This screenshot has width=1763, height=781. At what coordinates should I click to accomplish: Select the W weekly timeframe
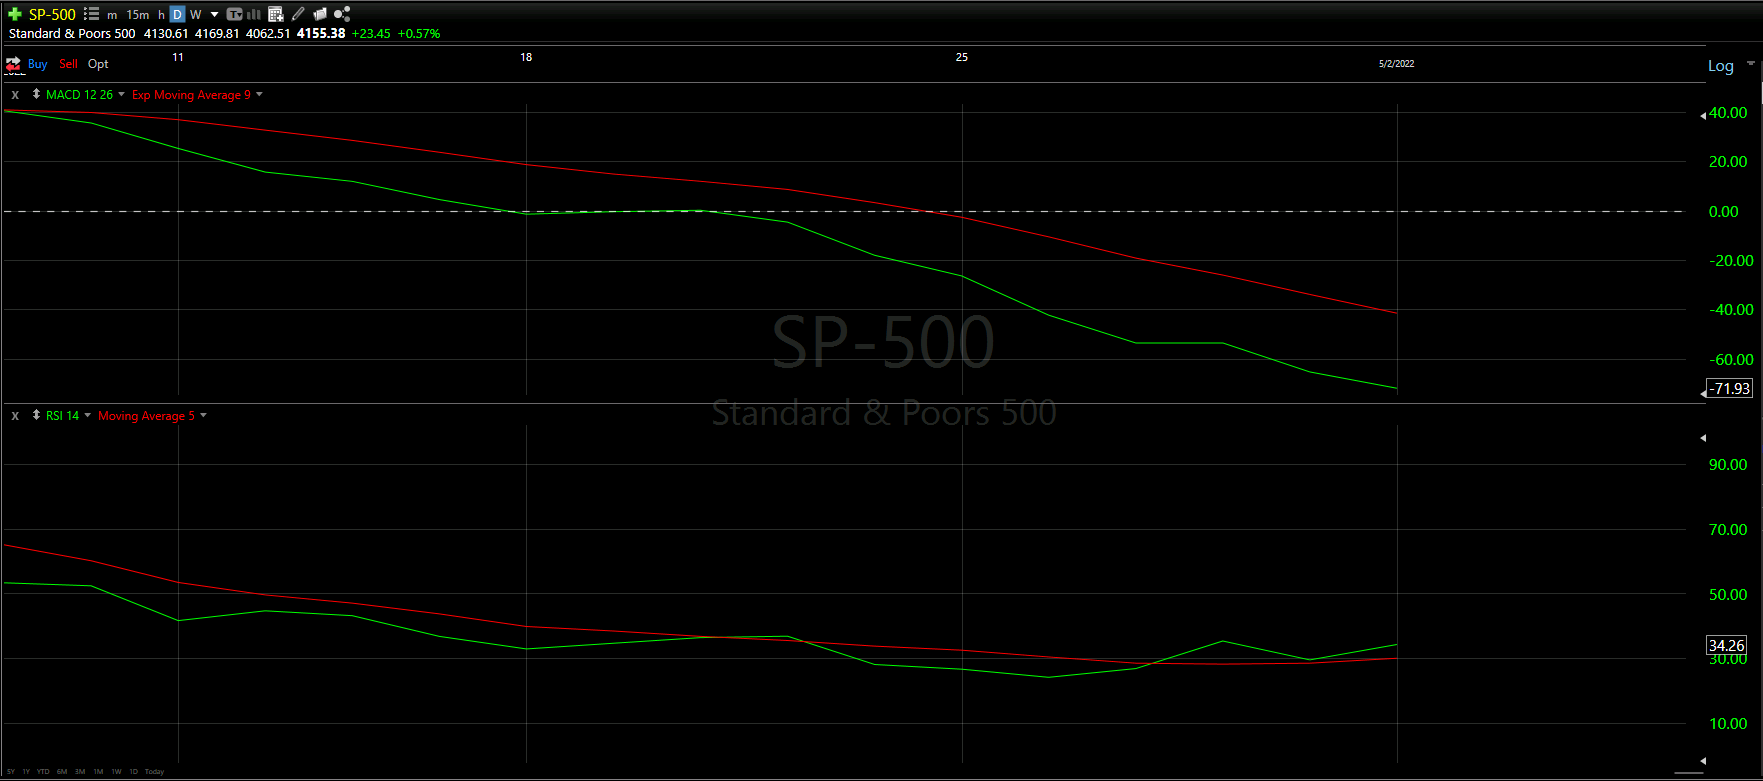(196, 15)
